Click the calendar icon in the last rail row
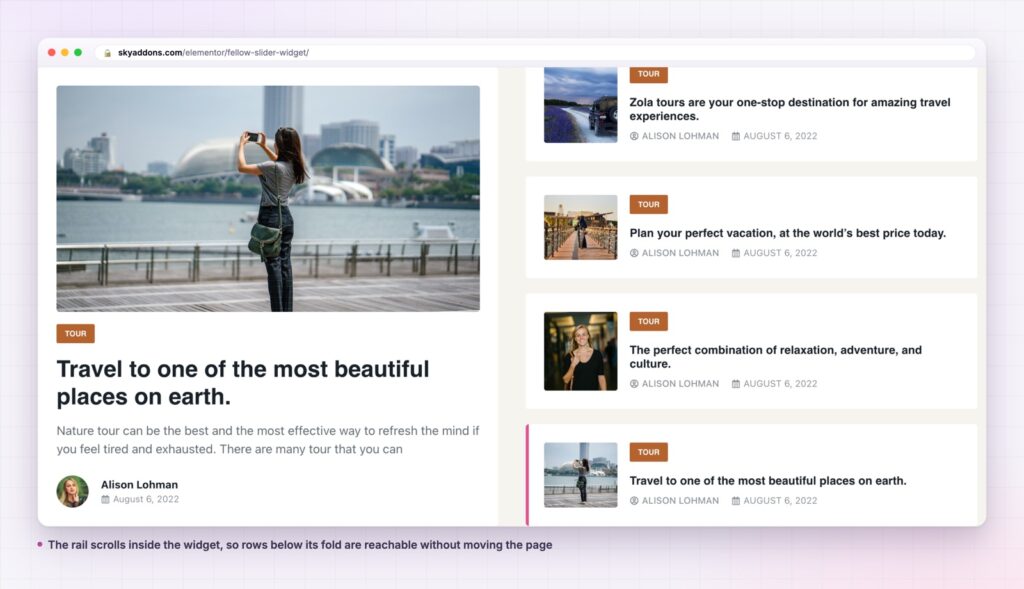Screen dimensions: 1024x589 tap(736, 500)
